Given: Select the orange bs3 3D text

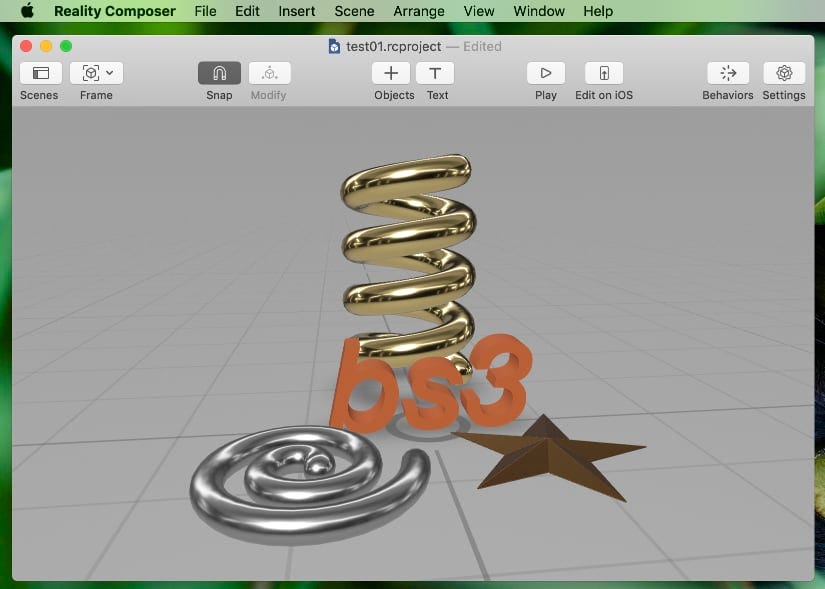Looking at the screenshot, I should [431, 384].
